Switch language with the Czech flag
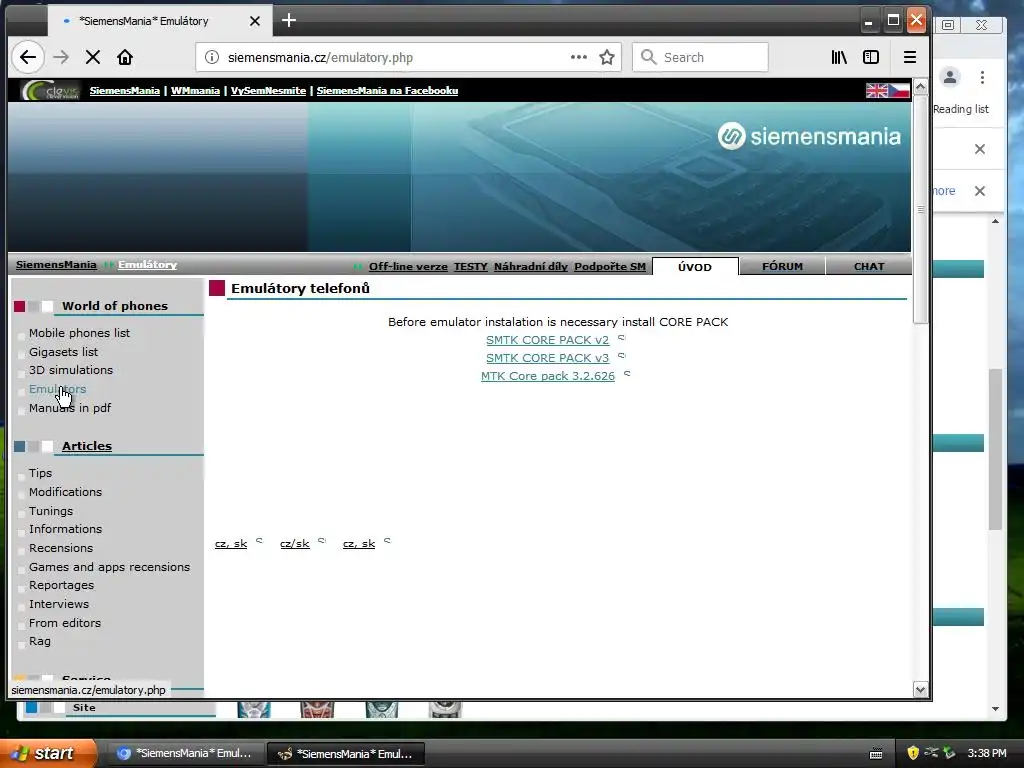The image size is (1024, 768). click(x=899, y=91)
